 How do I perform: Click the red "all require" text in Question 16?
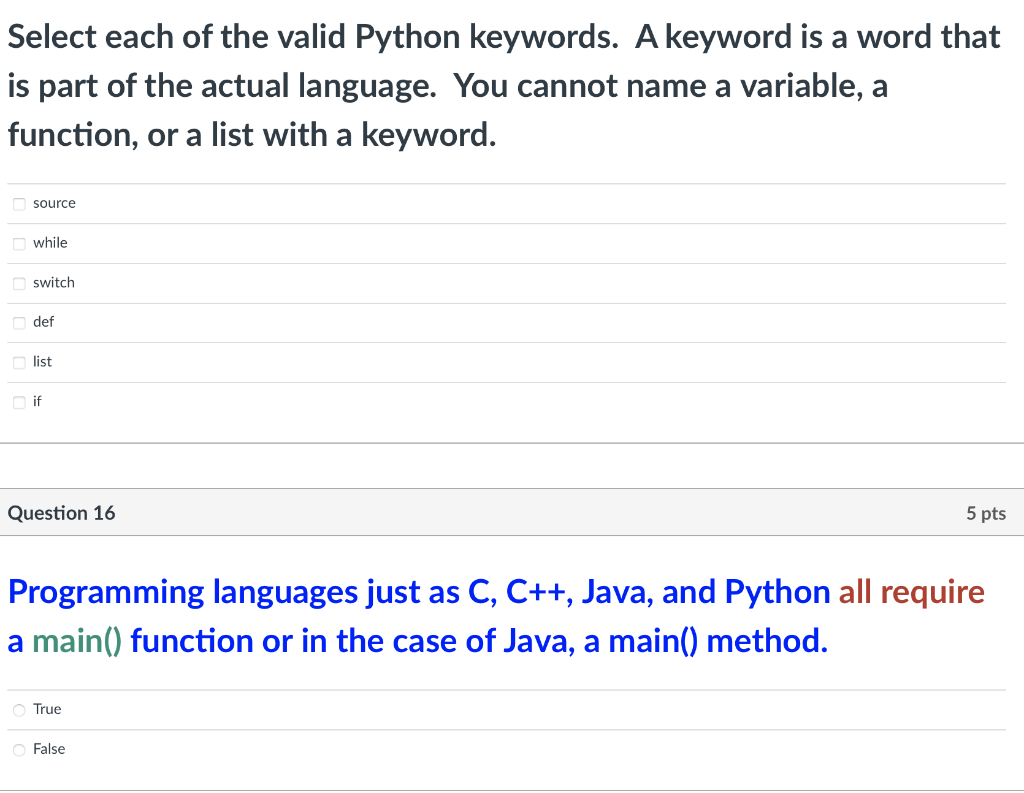[x=911, y=592]
